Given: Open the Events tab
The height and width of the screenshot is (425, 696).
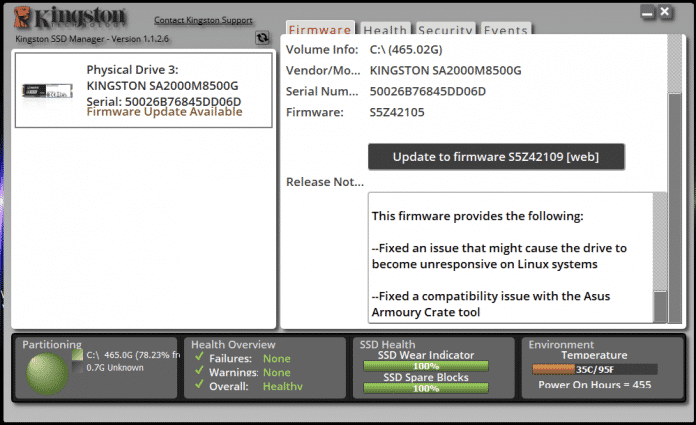Looking at the screenshot, I should [506, 29].
